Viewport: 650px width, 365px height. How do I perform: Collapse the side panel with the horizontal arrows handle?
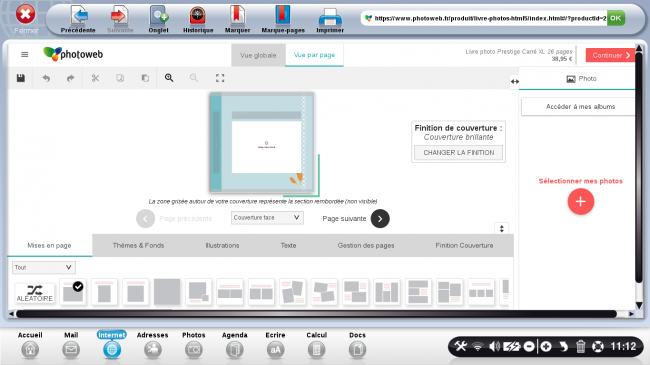pos(514,82)
